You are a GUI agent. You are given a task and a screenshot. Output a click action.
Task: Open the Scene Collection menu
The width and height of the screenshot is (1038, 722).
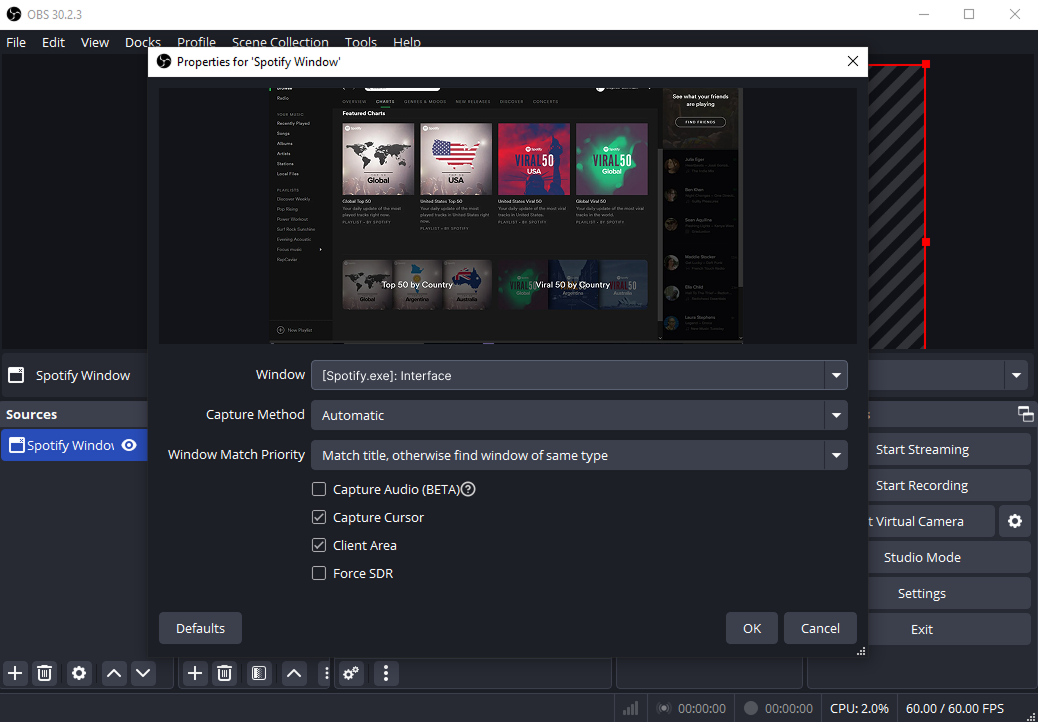pos(280,42)
